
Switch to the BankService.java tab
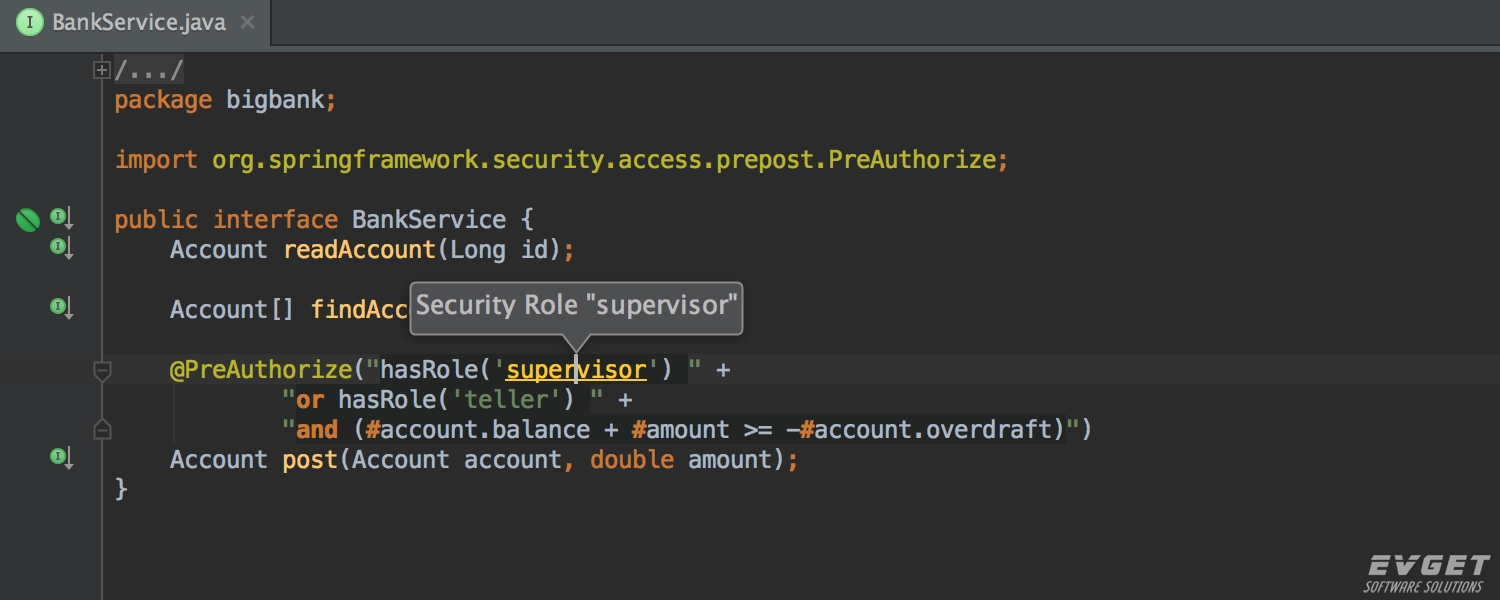click(x=135, y=22)
